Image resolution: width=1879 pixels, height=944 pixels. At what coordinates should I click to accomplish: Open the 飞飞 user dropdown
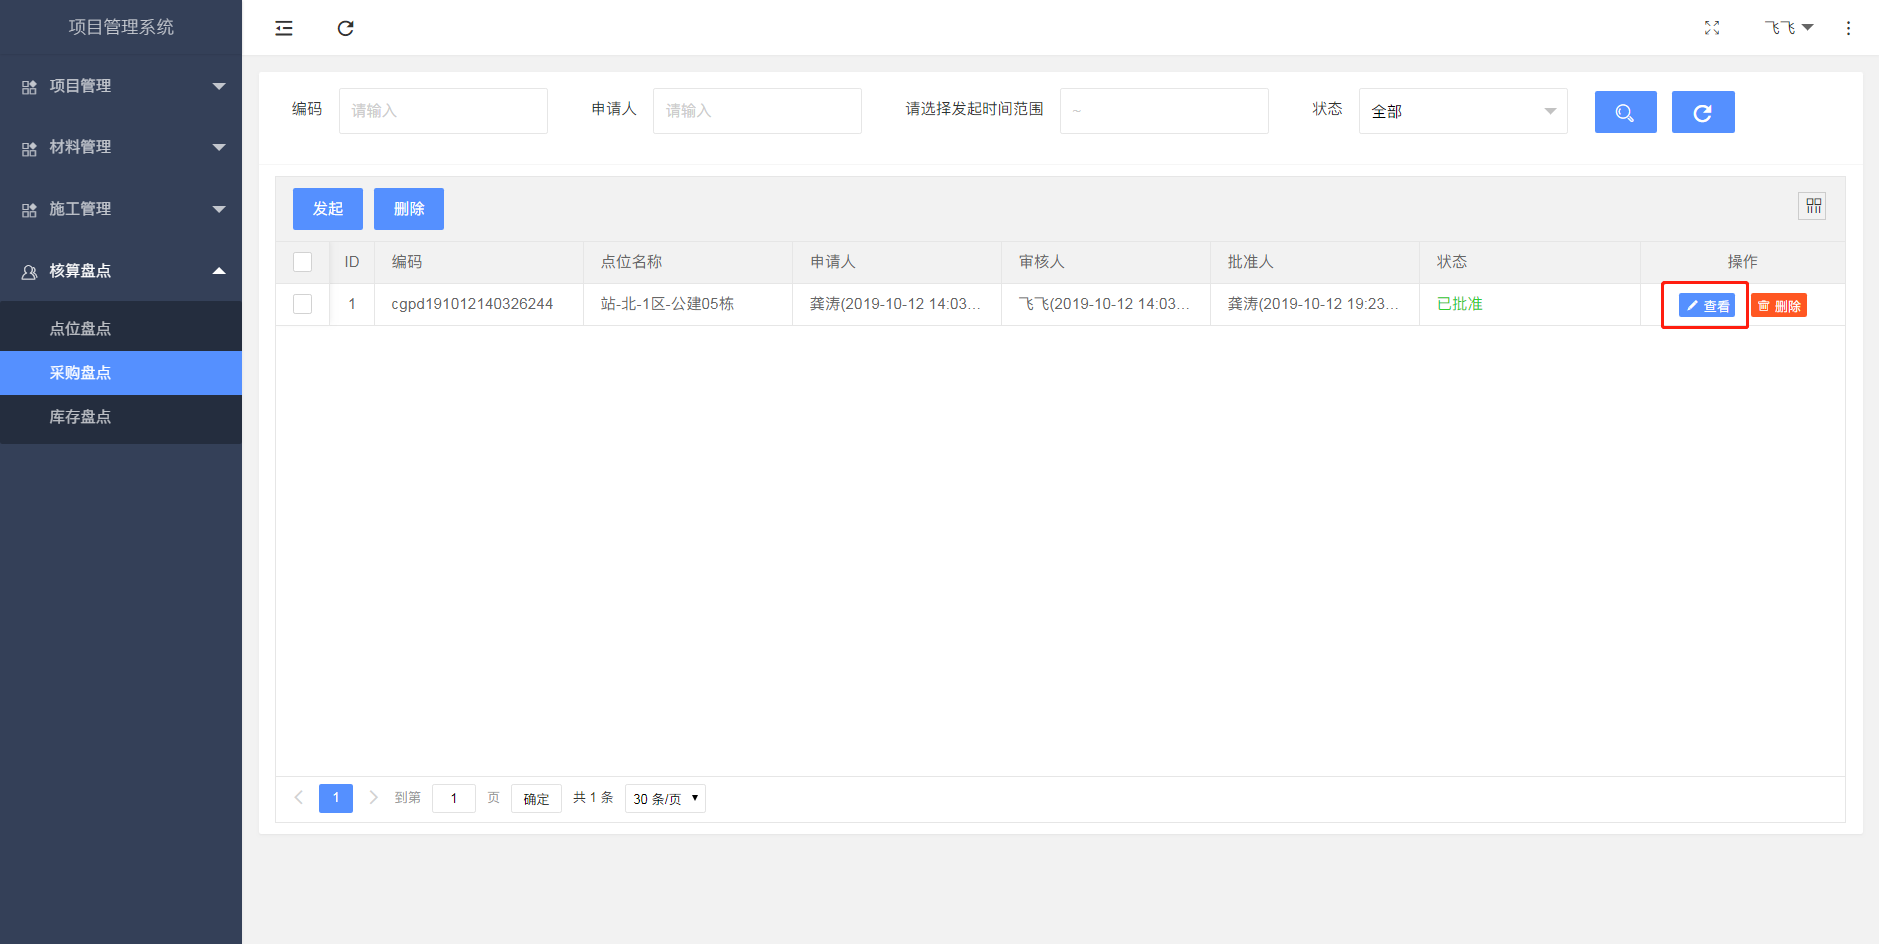coord(1789,28)
